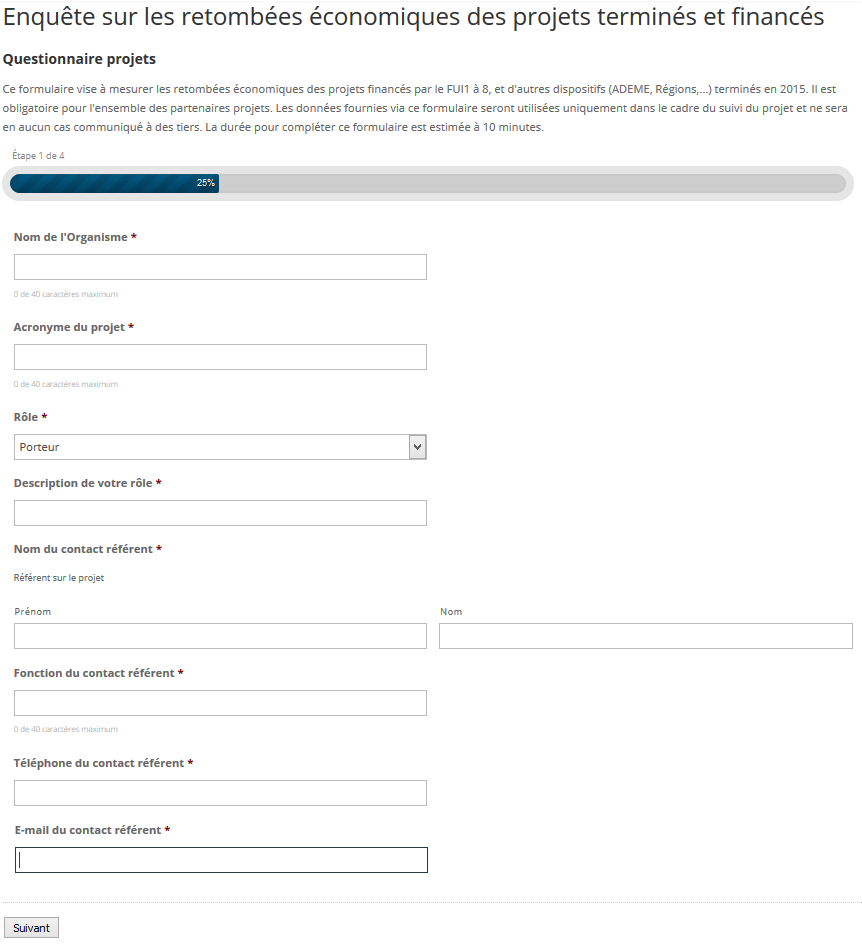The height and width of the screenshot is (950, 862).
Task: Expand the Rôle dropdown arrow
Action: [418, 447]
